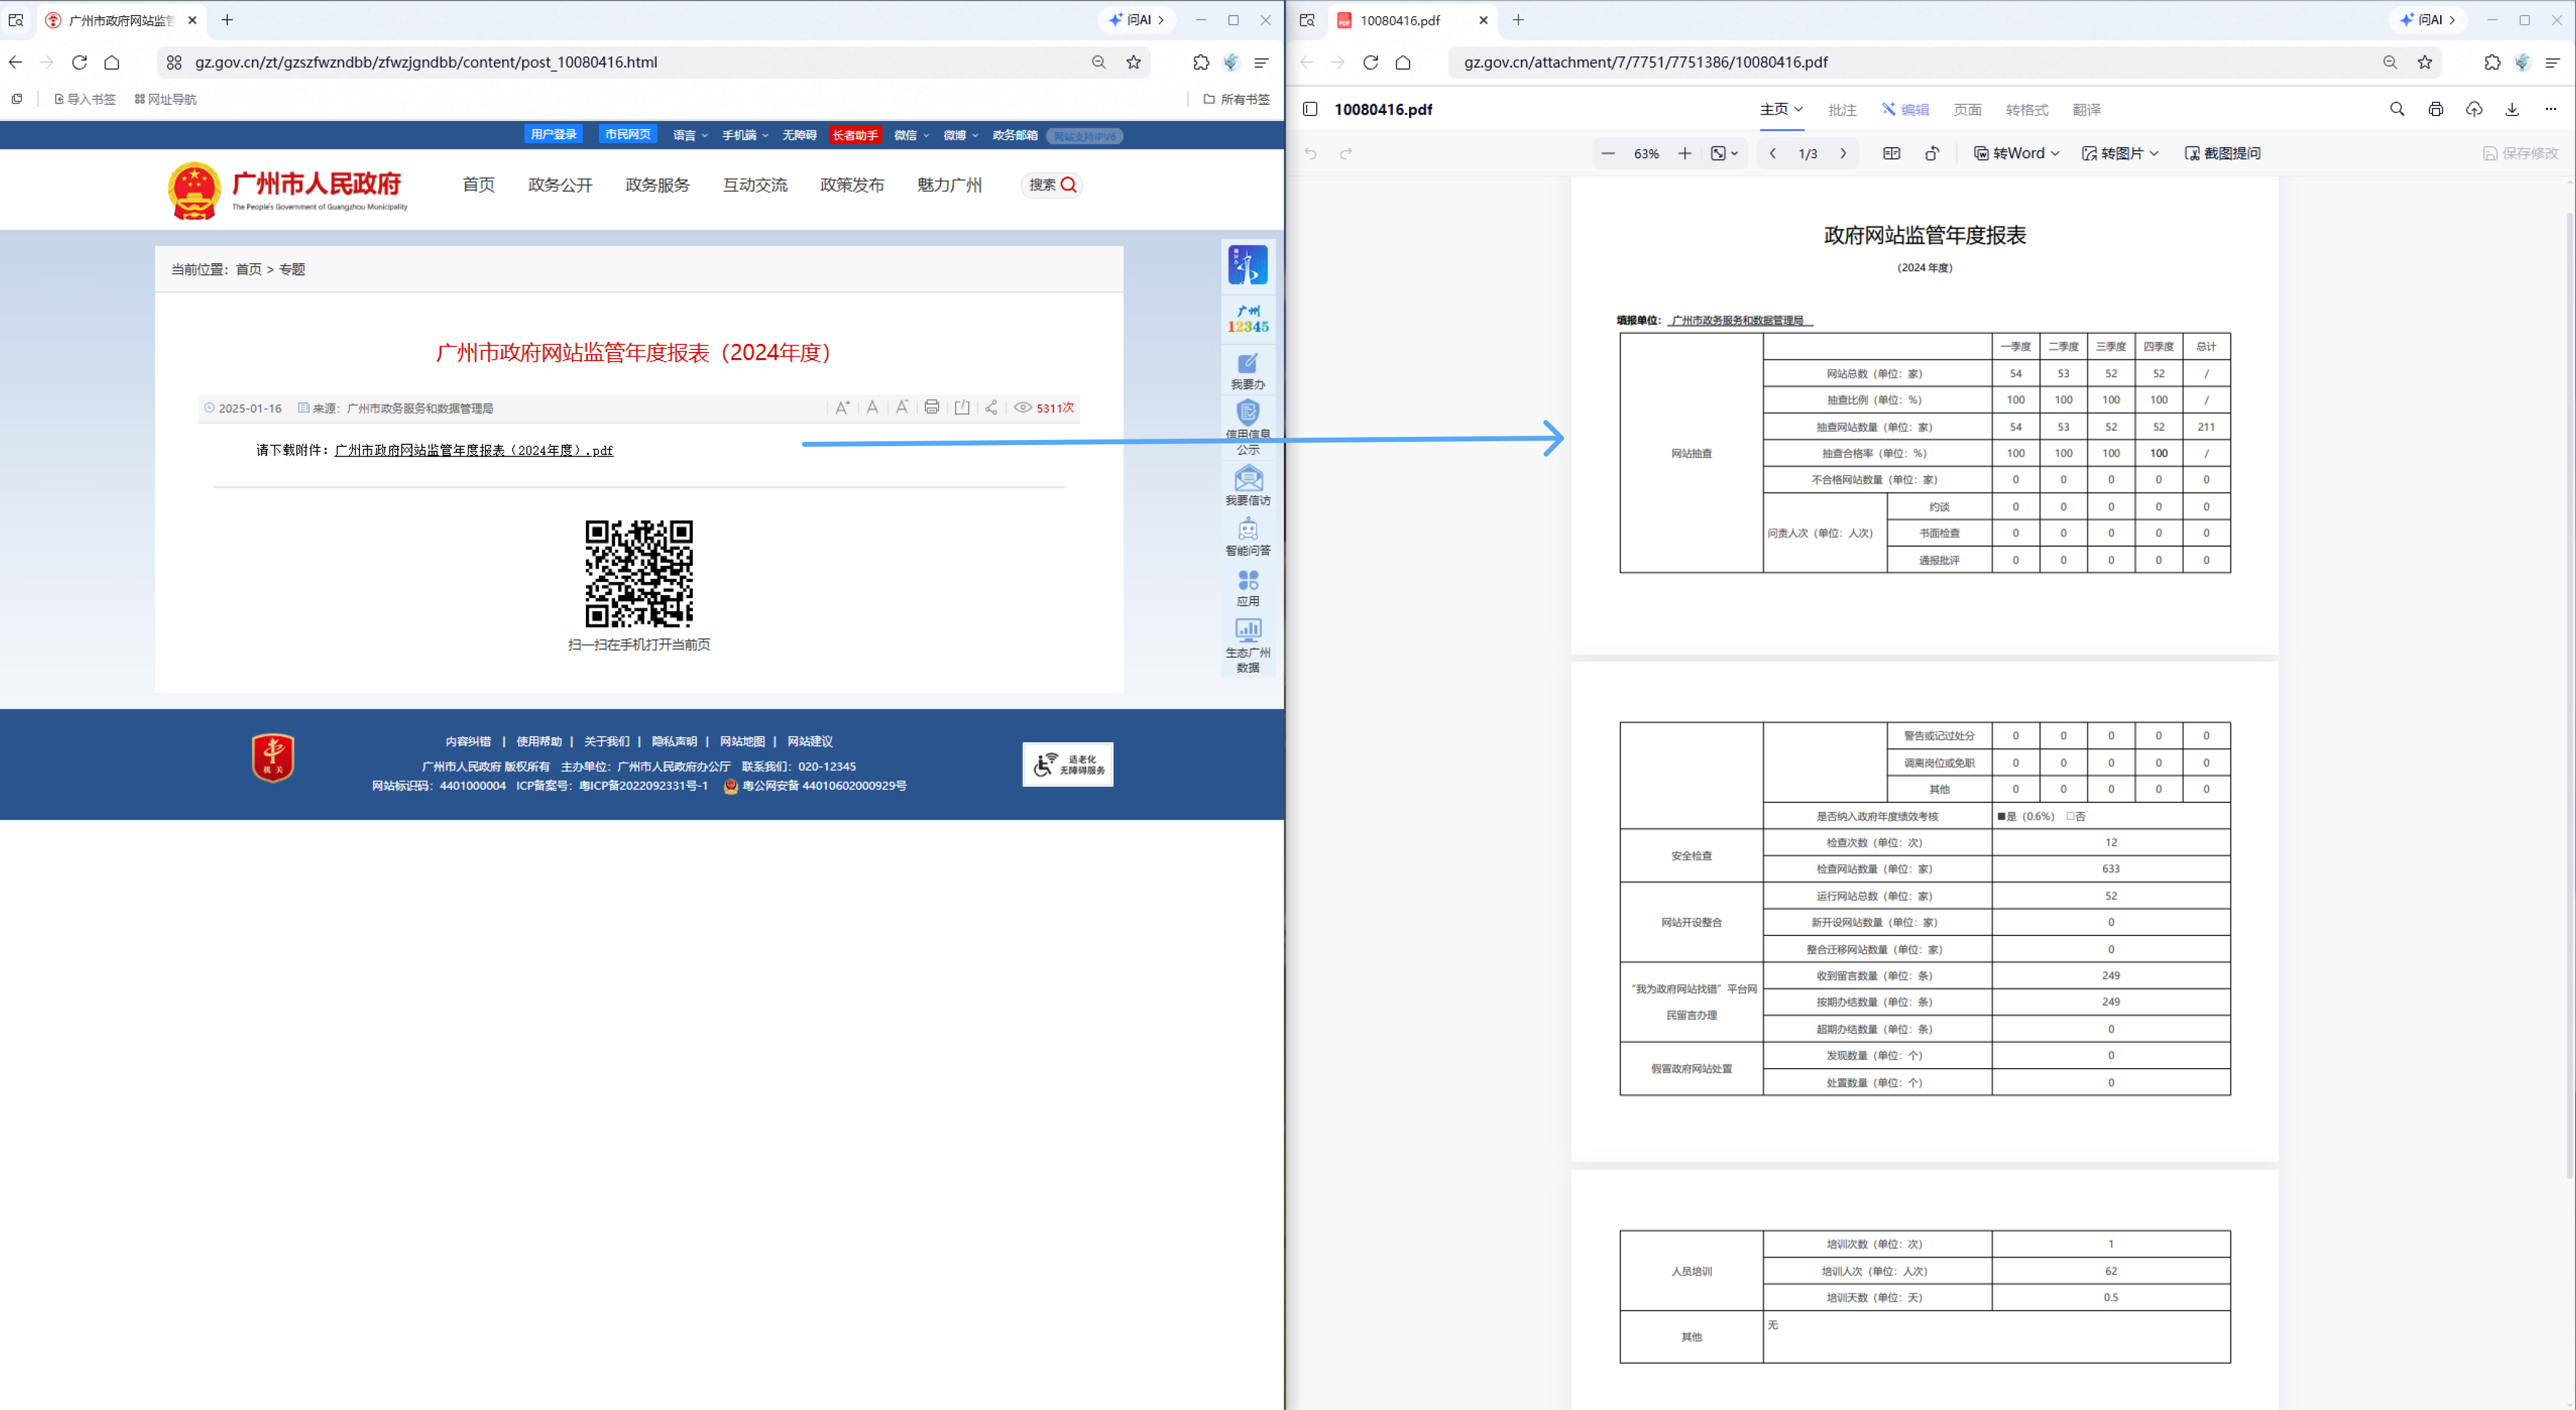Open the 转Word dropdown

point(2016,153)
